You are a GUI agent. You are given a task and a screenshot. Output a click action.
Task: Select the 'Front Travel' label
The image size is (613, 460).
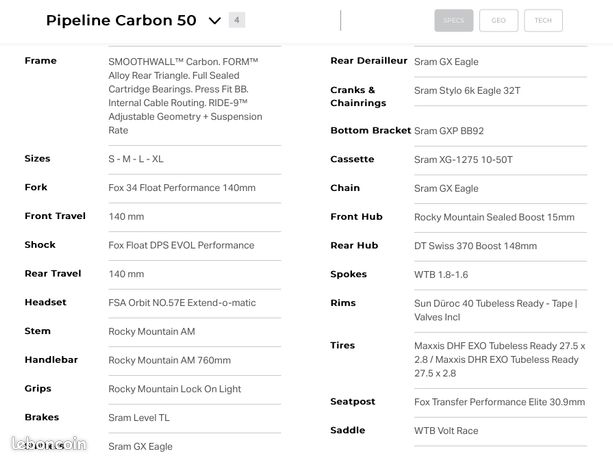click(55, 216)
